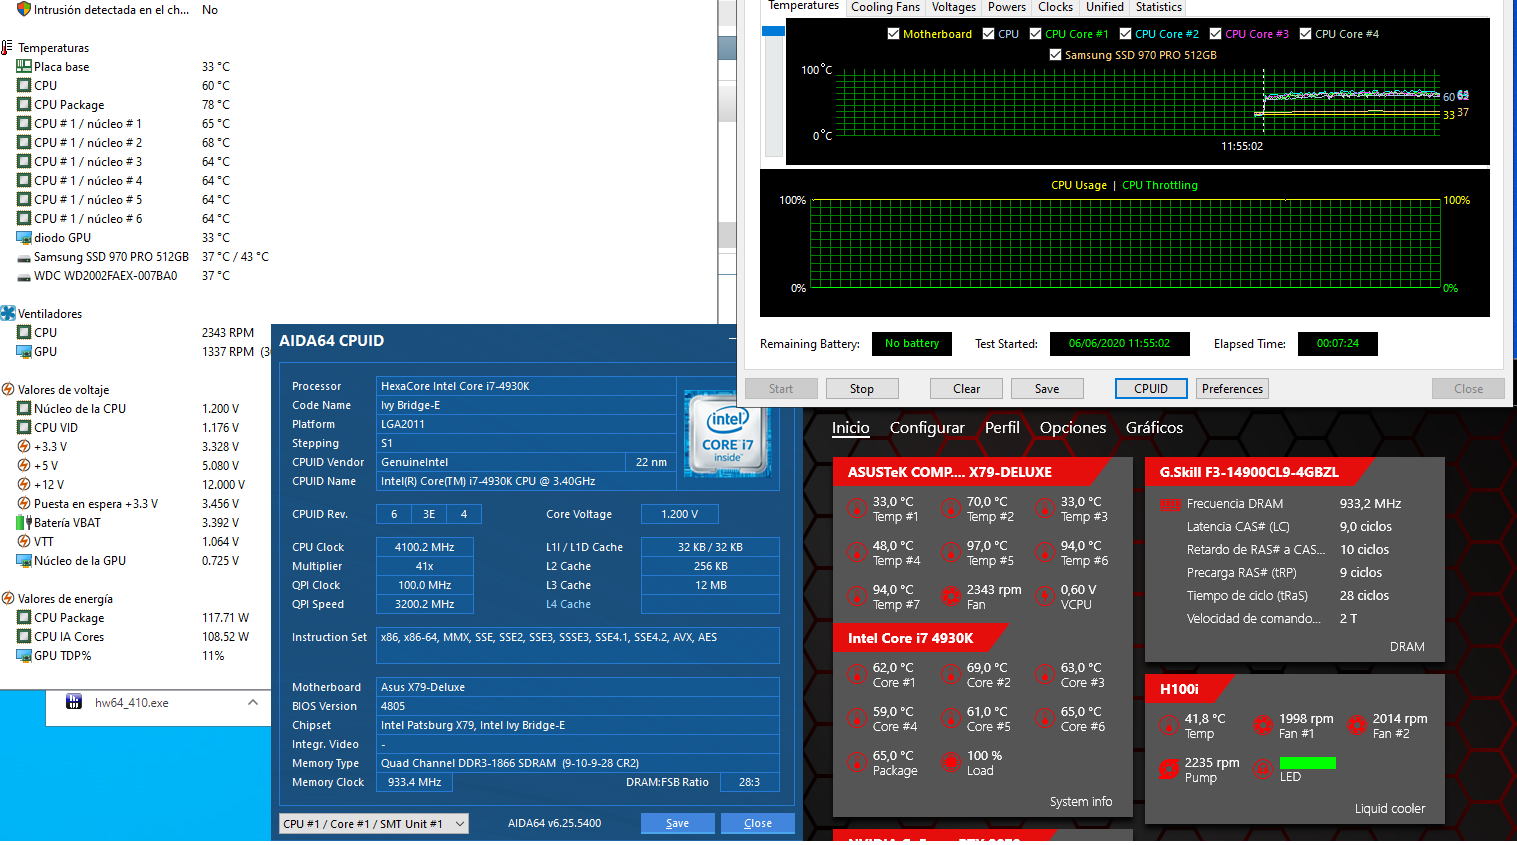Click Save in the AIDA64 CPUID window
This screenshot has height=845, width=1517.
tap(678, 824)
